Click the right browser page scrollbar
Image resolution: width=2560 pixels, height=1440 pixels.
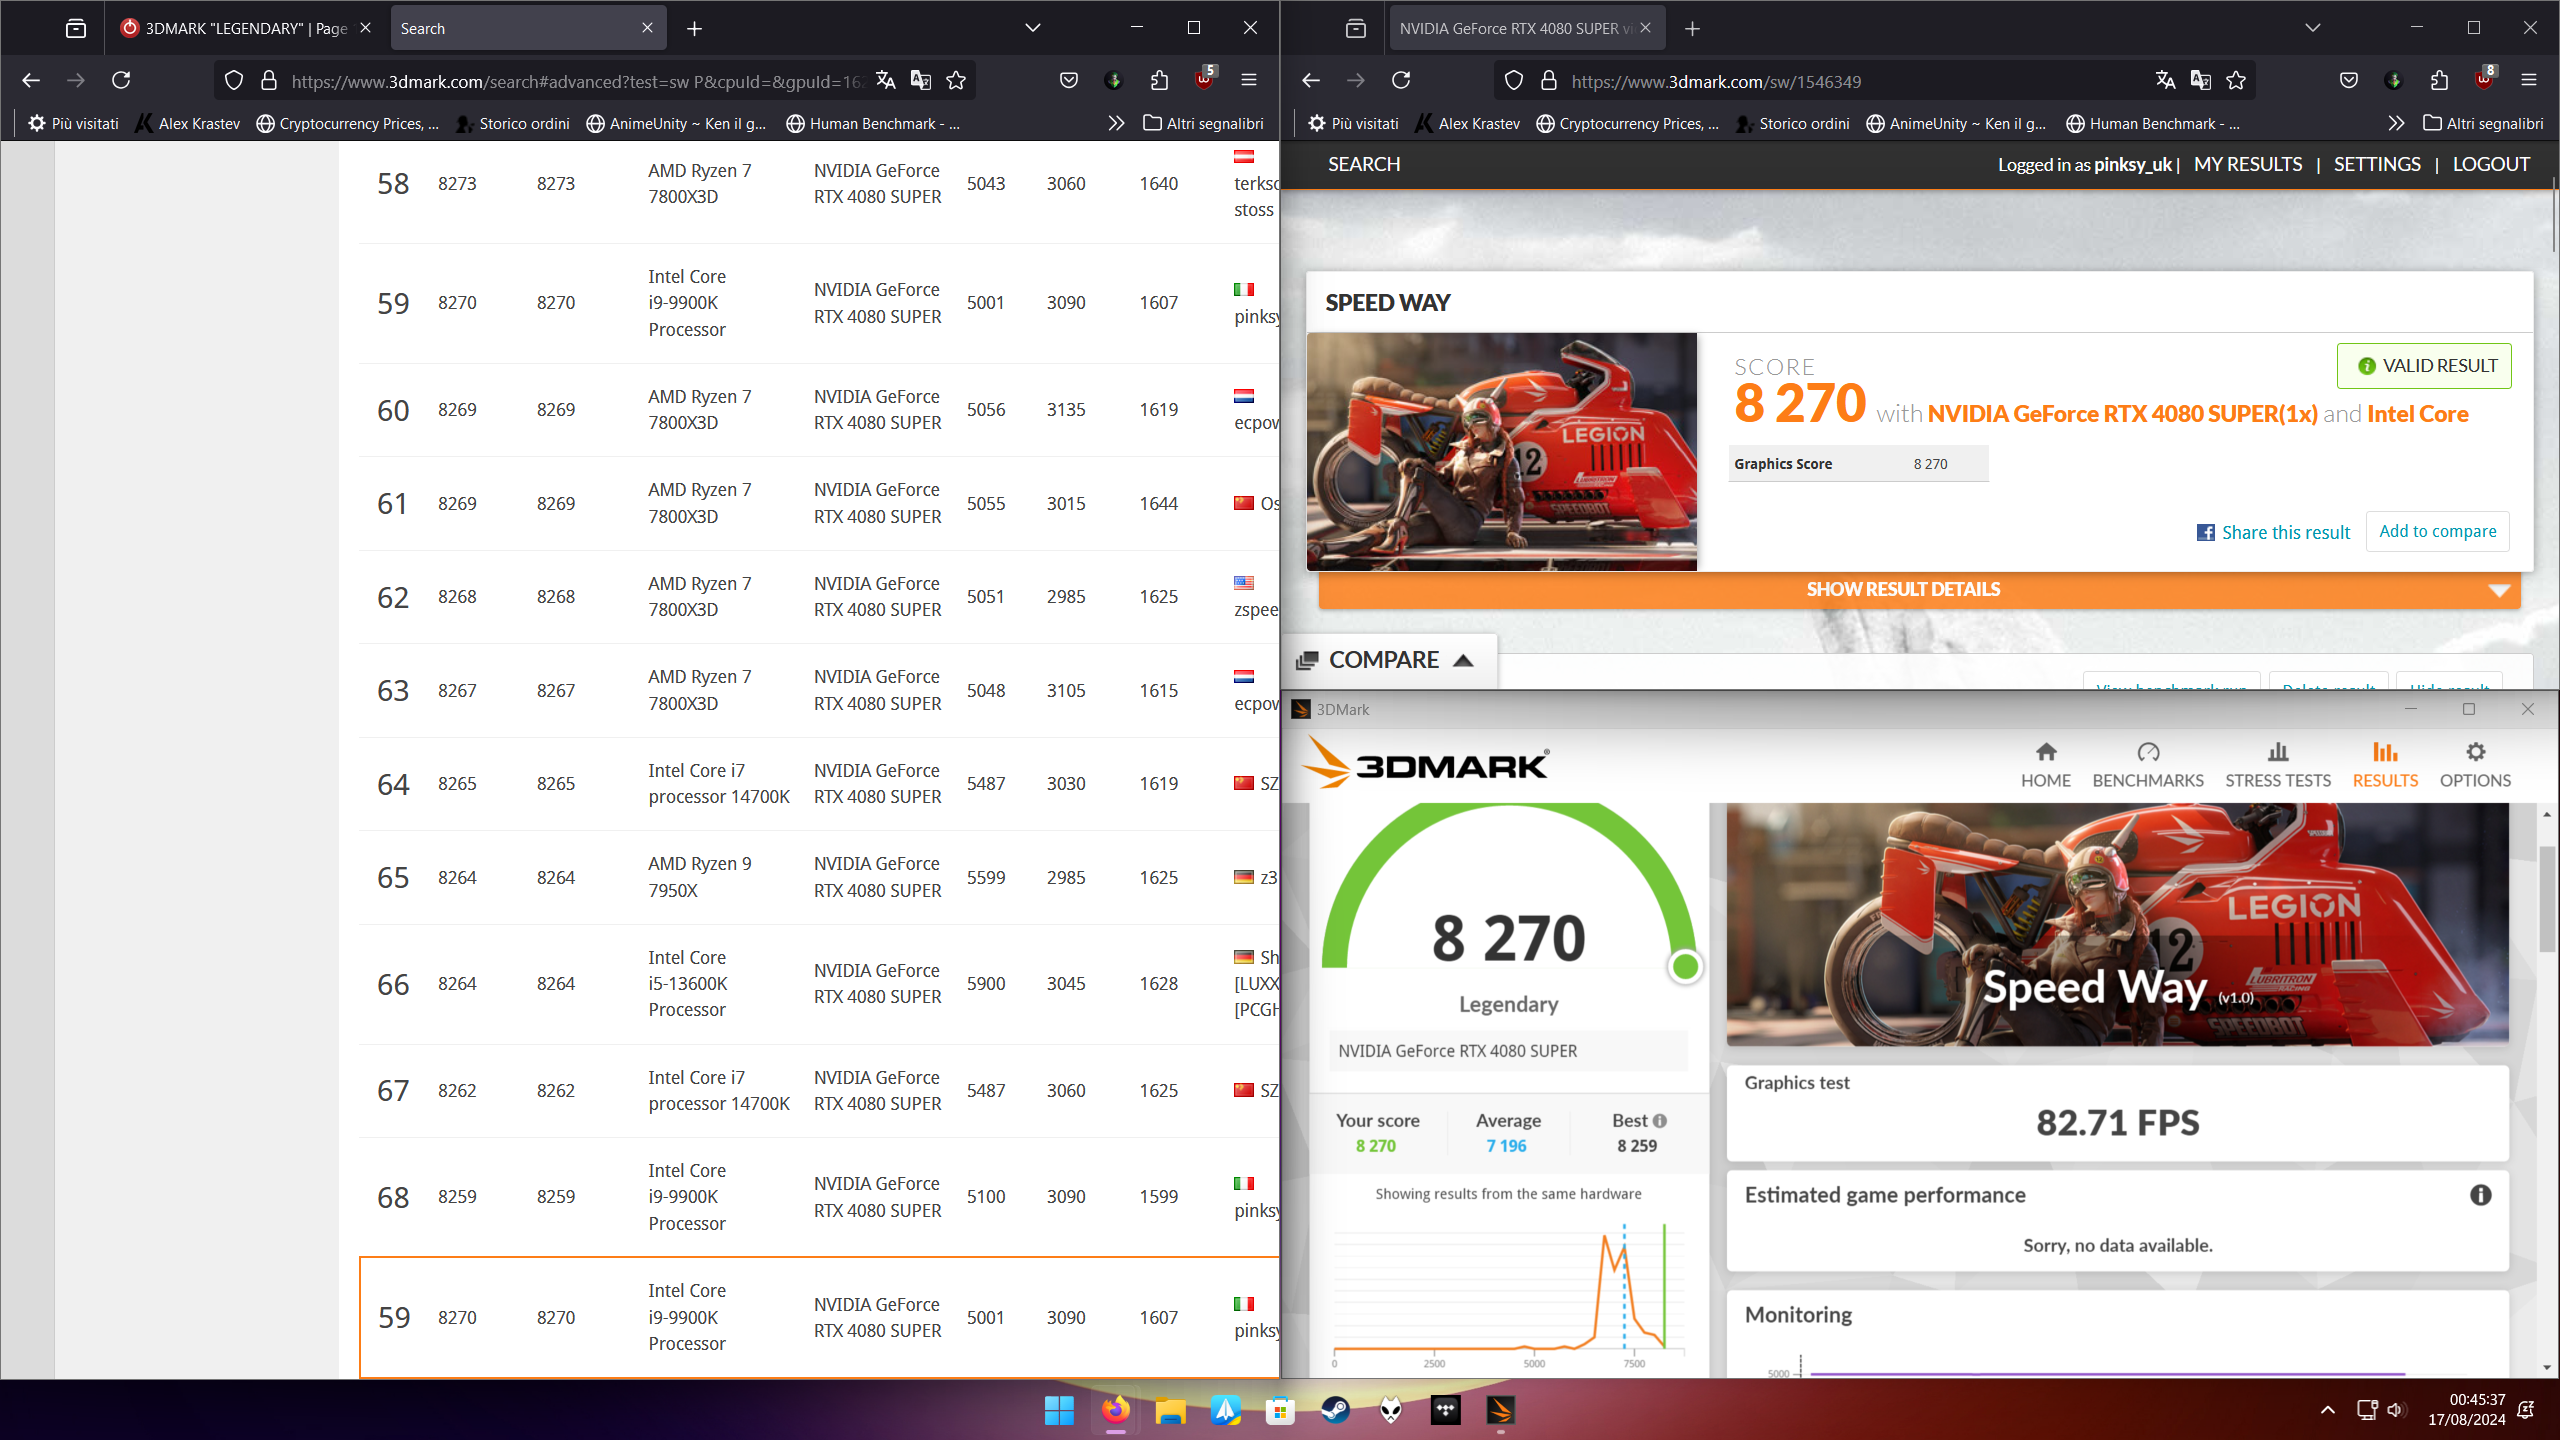coord(2554,215)
